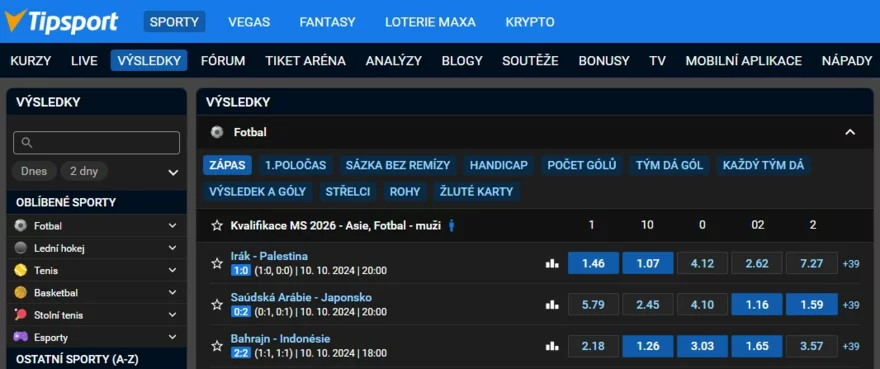Click the Basketbal ball icon
Image resolution: width=880 pixels, height=369 pixels.
coord(21,293)
